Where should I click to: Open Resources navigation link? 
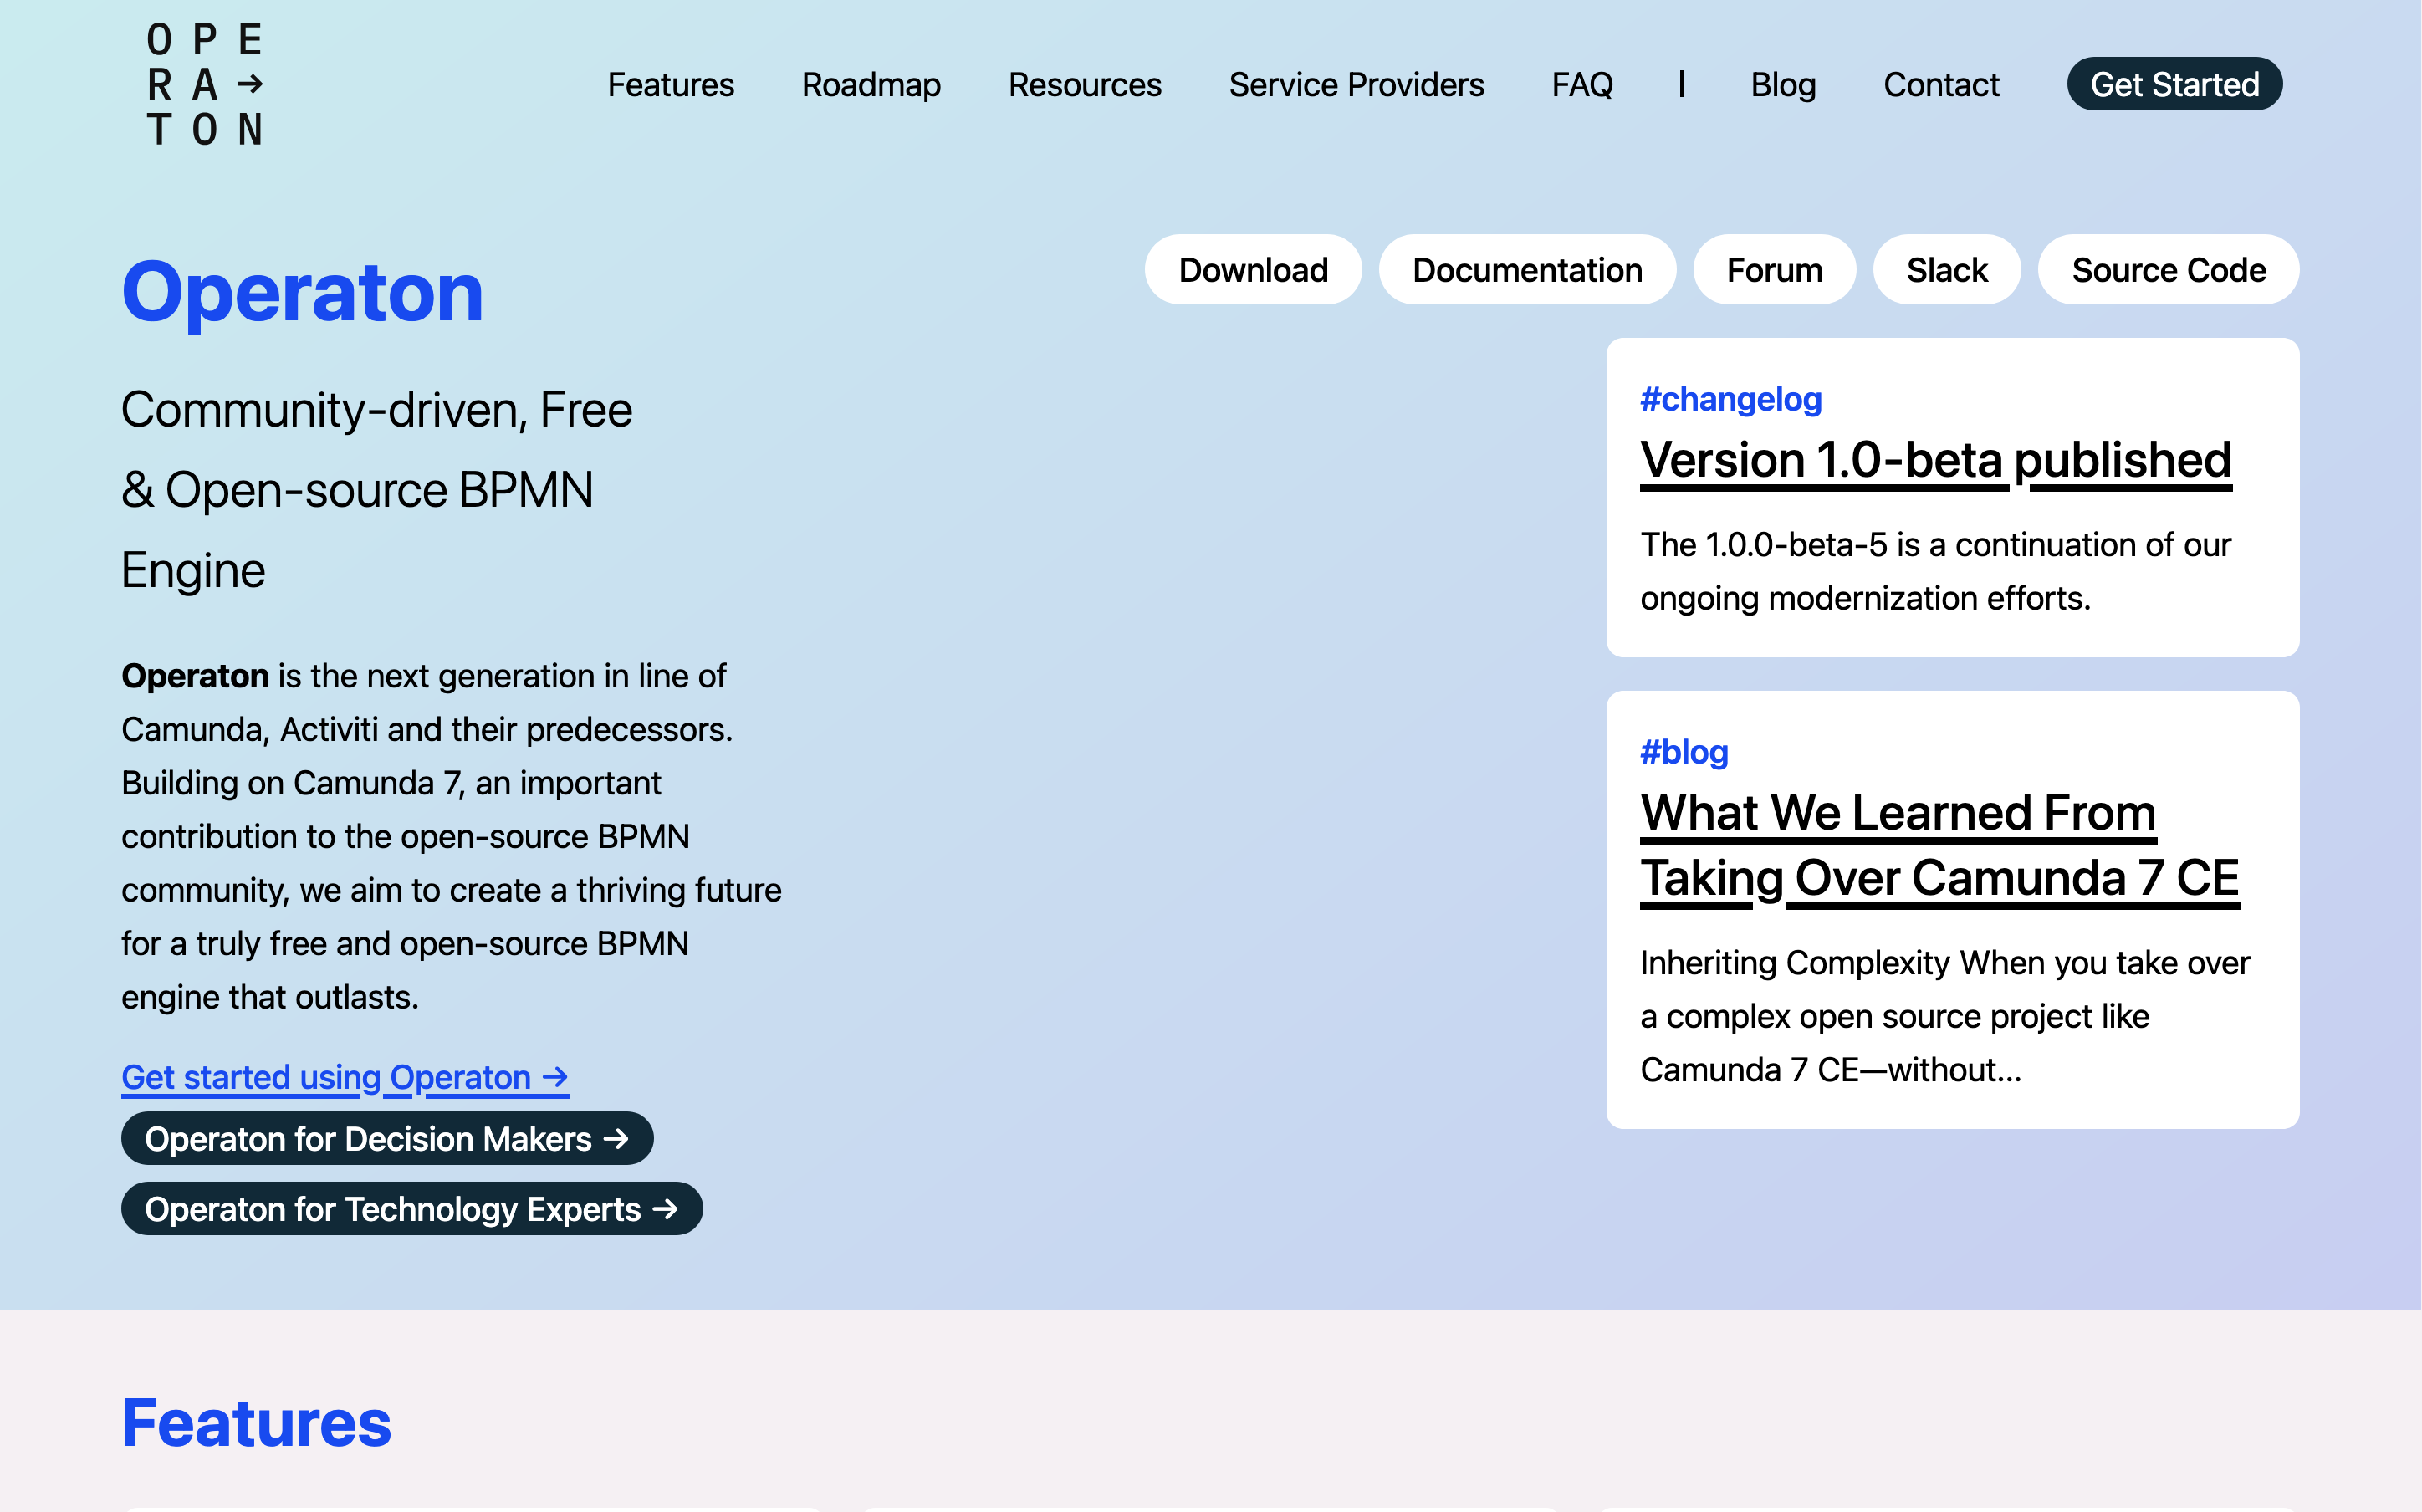click(x=1084, y=85)
